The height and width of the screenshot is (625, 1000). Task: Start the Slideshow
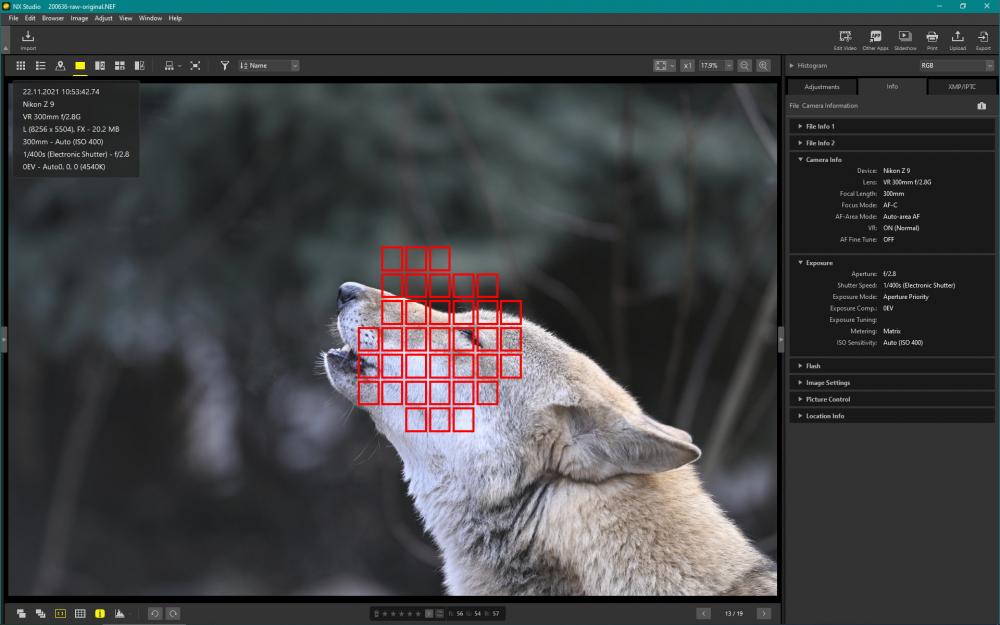tap(905, 40)
